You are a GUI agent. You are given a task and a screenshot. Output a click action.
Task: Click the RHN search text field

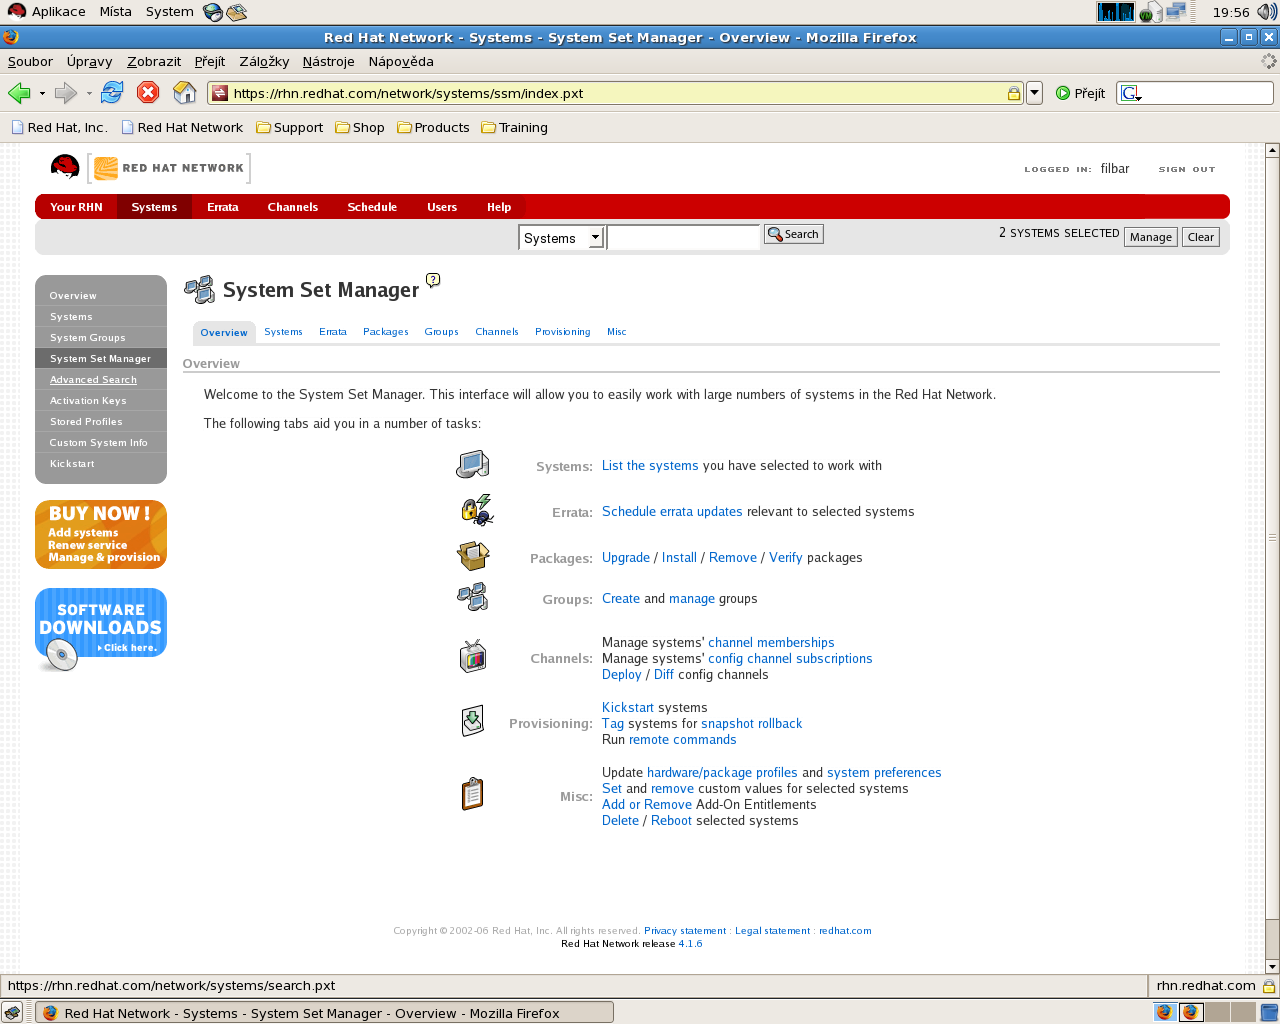(683, 238)
